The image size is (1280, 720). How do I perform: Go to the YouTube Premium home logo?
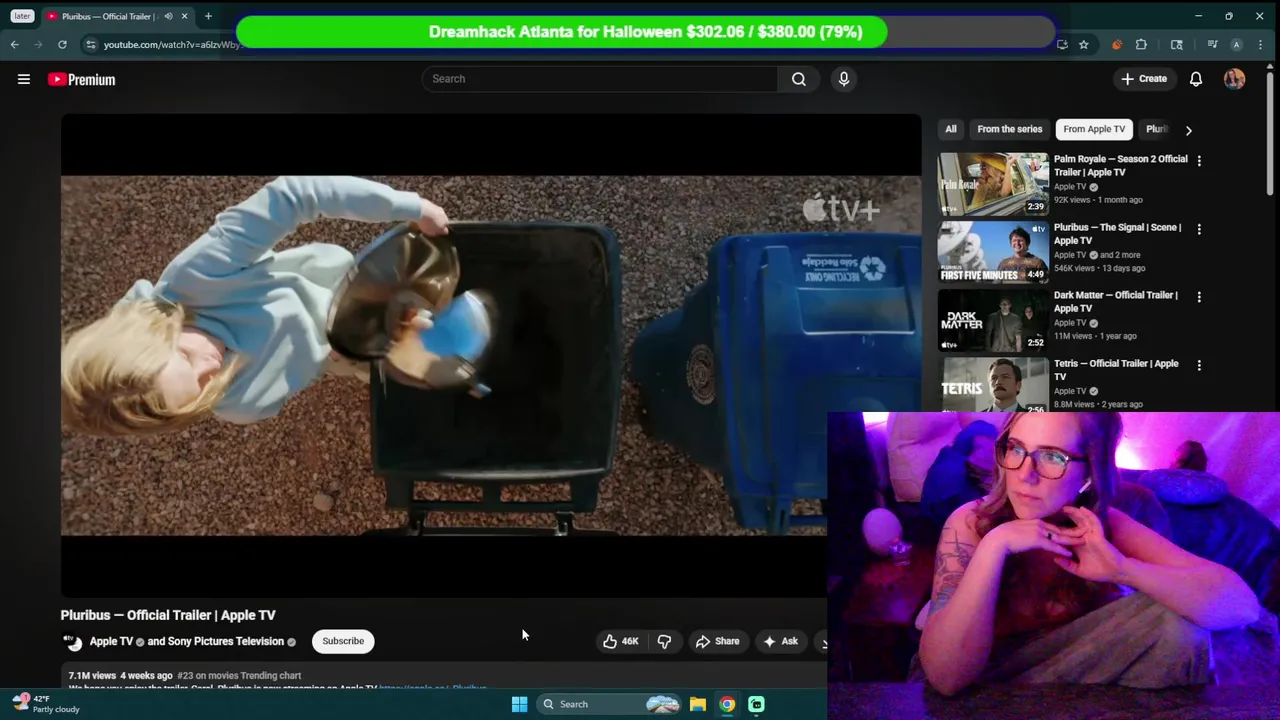[x=81, y=79]
